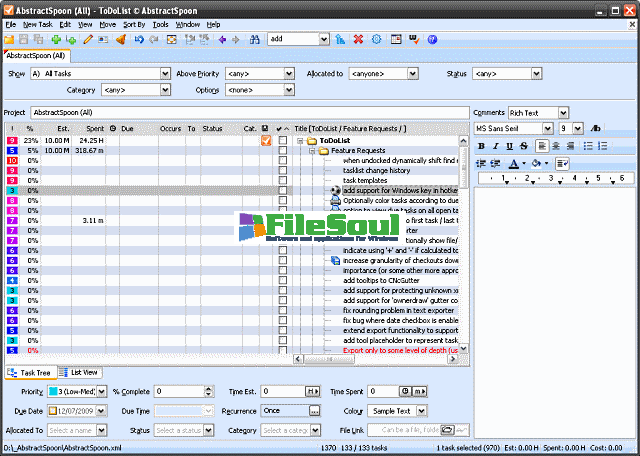
Task: Open the Status filter dropdown at top
Action: coord(536,73)
